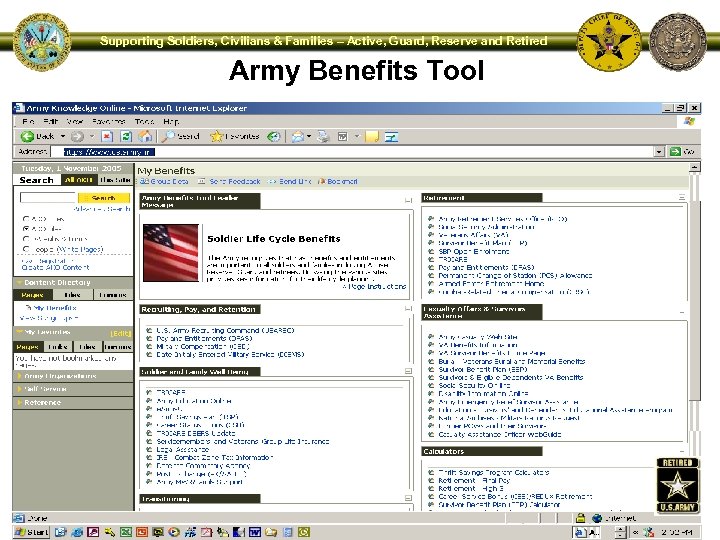Screen dimensions: 720x540
Task: Launch PowerPoint from the taskbar quick launch
Action: click(x=141, y=532)
